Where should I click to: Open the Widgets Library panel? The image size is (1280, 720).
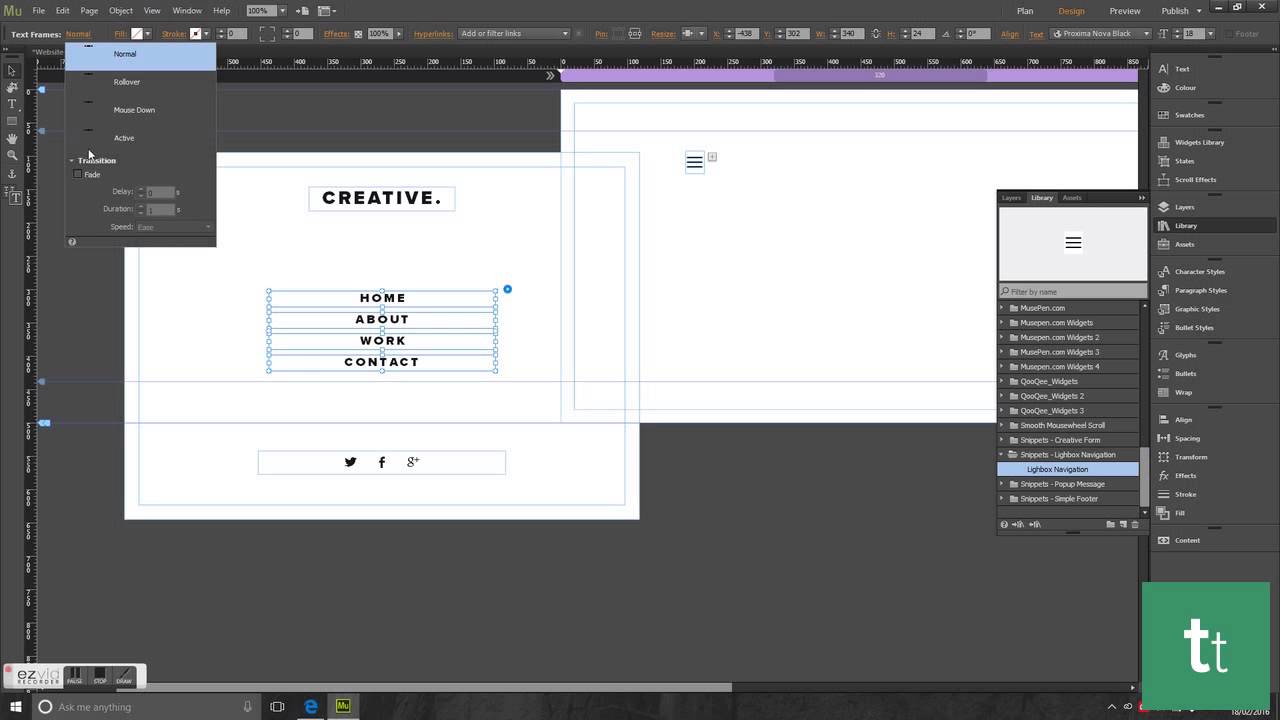[x=1199, y=142]
